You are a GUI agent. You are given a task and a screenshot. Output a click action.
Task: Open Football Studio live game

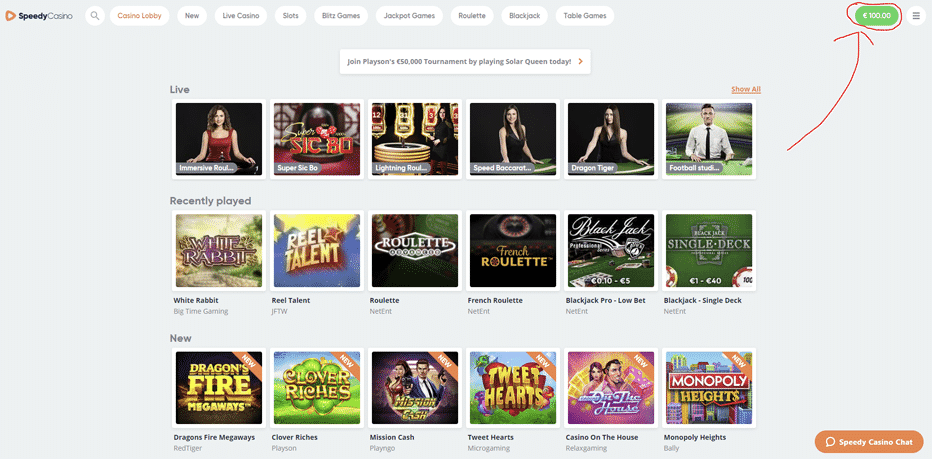[x=709, y=139]
